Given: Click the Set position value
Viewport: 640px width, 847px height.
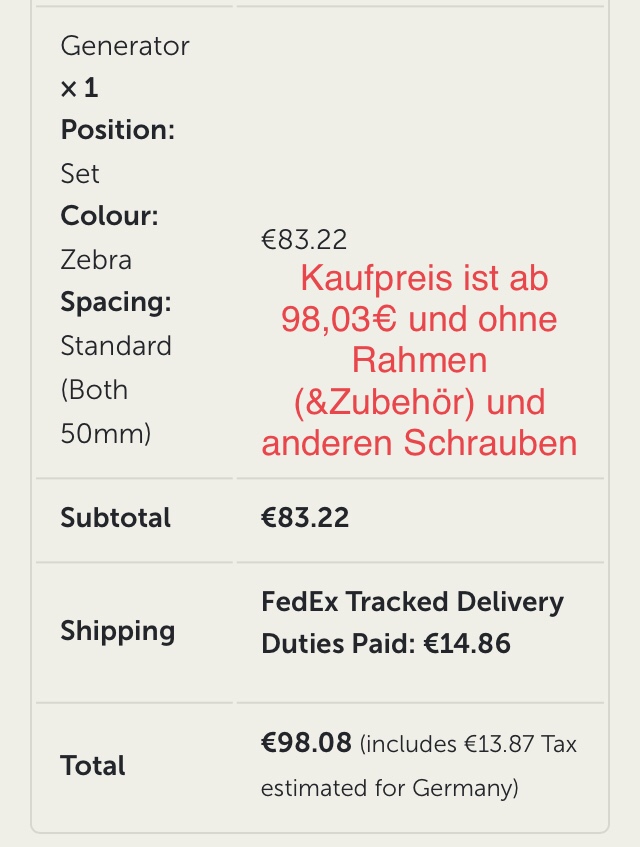Looking at the screenshot, I should coord(80,174).
